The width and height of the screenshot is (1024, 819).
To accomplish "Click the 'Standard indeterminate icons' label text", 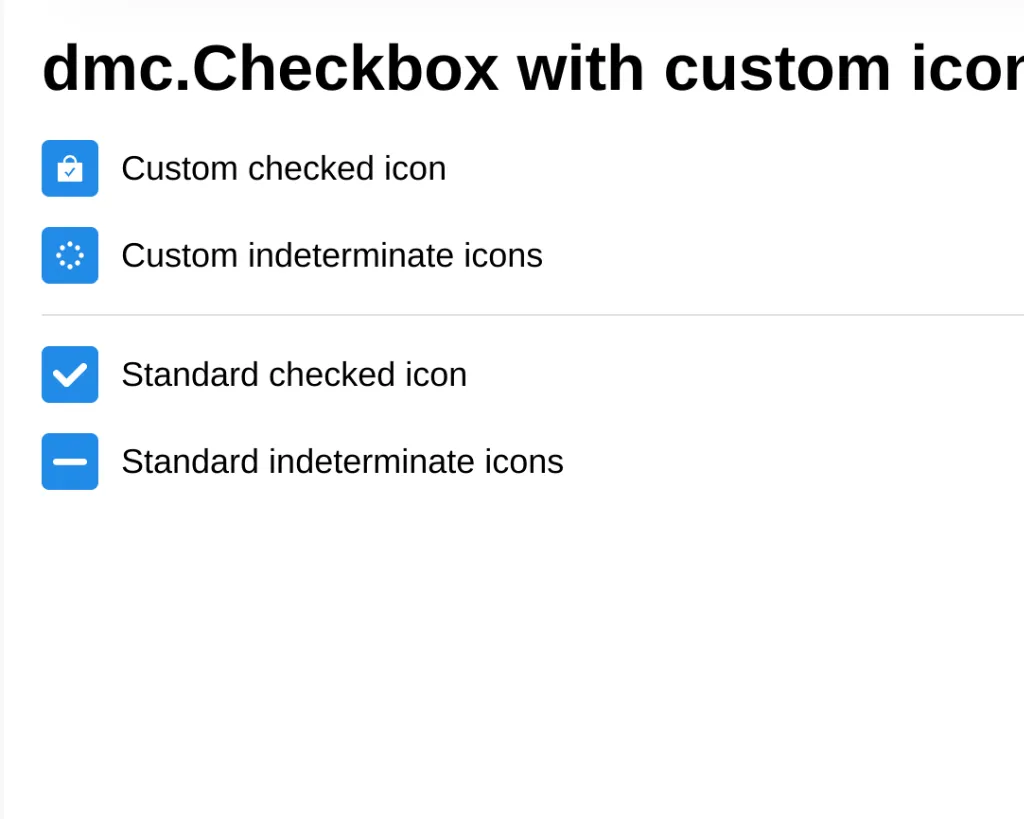I will point(342,462).
